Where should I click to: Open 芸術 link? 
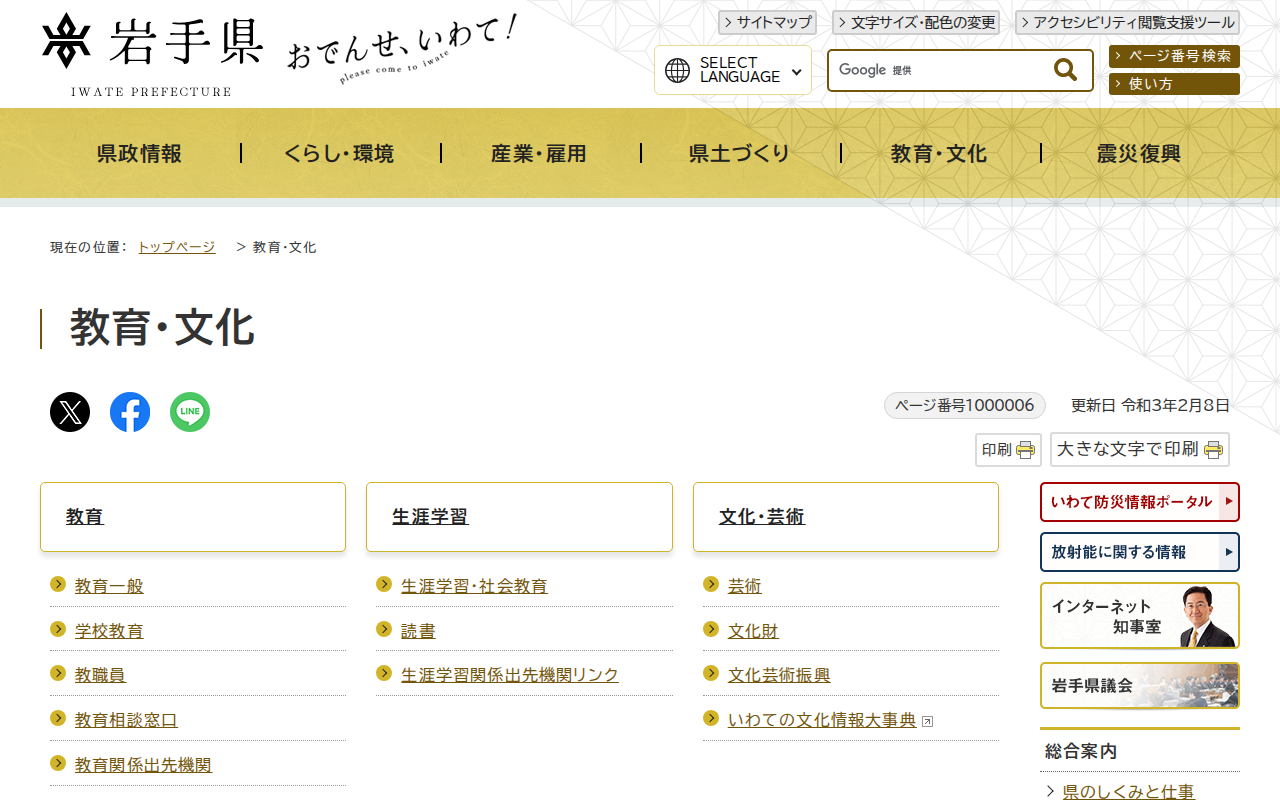pos(745,586)
